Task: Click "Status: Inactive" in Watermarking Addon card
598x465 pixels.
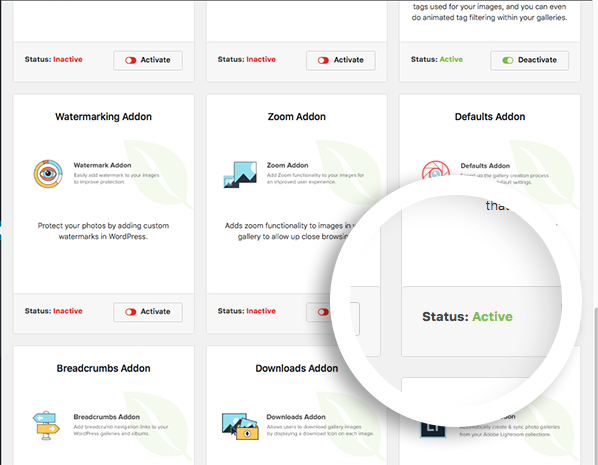Action: tap(54, 311)
